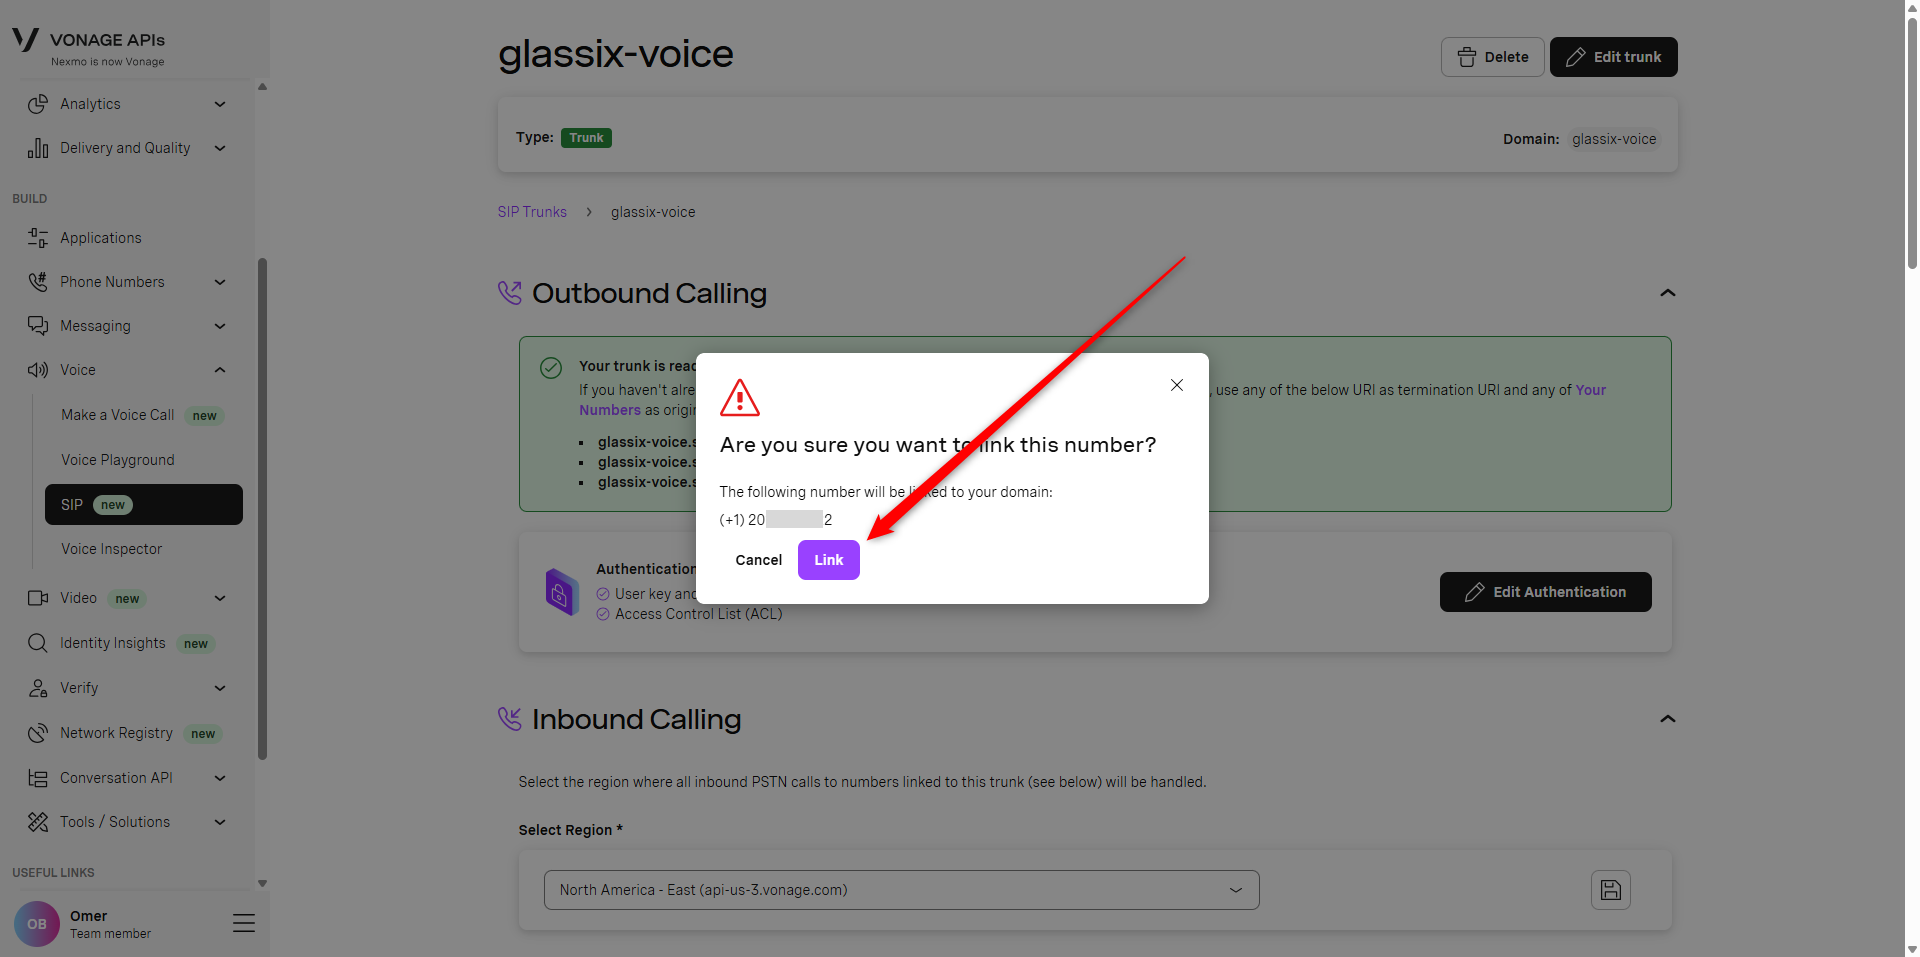The height and width of the screenshot is (957, 1920).
Task: Click the glassix-voice domain value
Action: pos(1614,139)
